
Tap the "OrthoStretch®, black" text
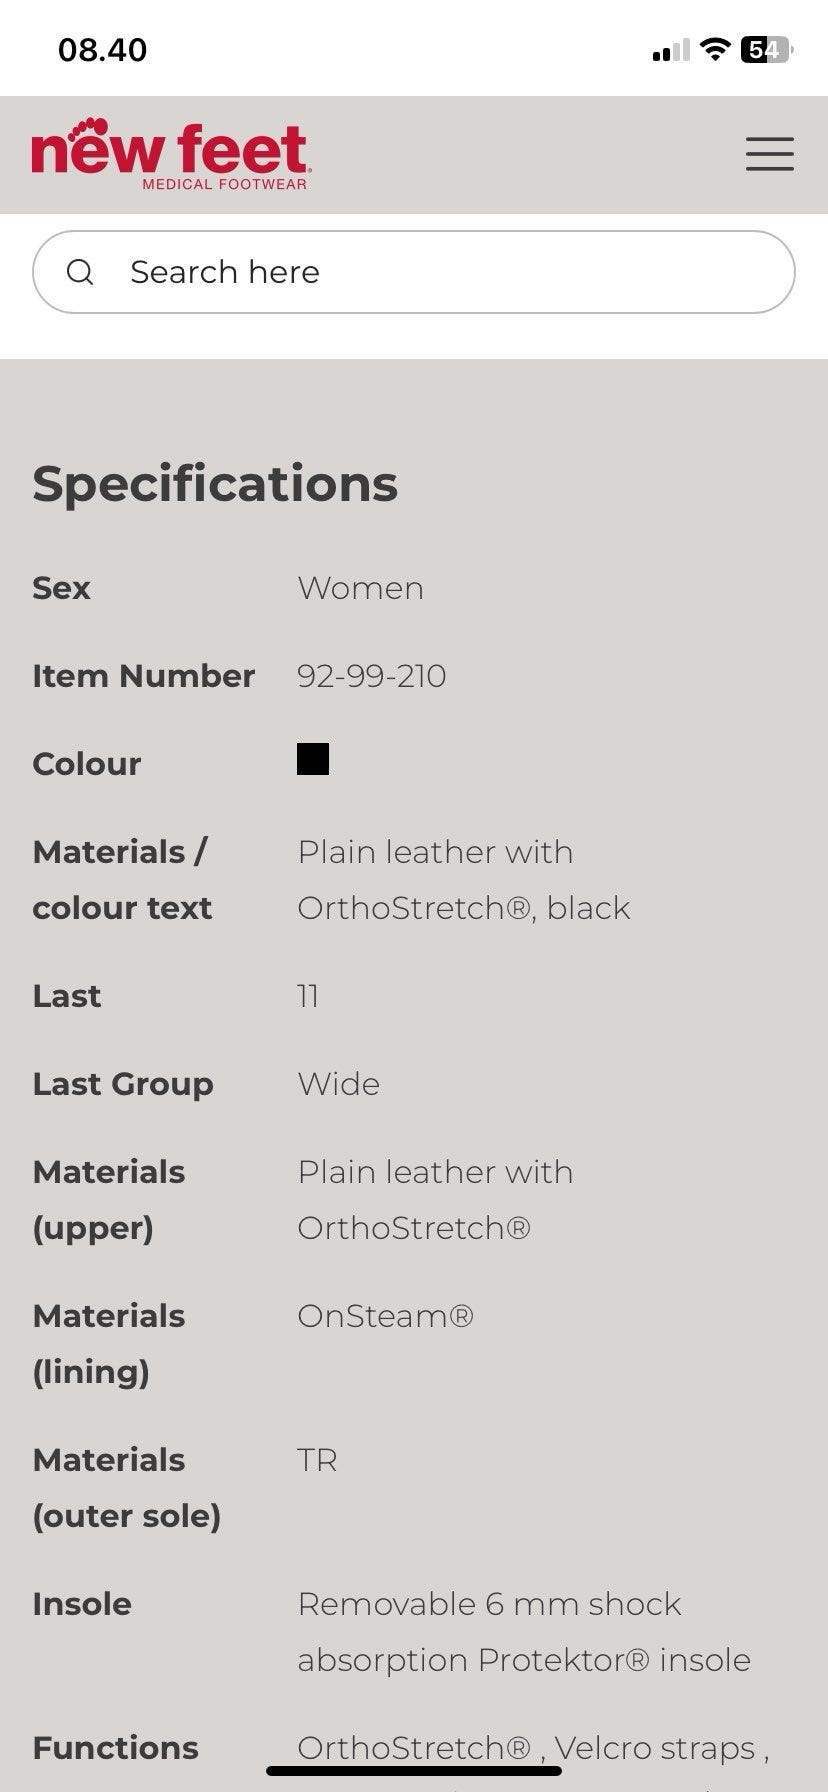point(463,908)
